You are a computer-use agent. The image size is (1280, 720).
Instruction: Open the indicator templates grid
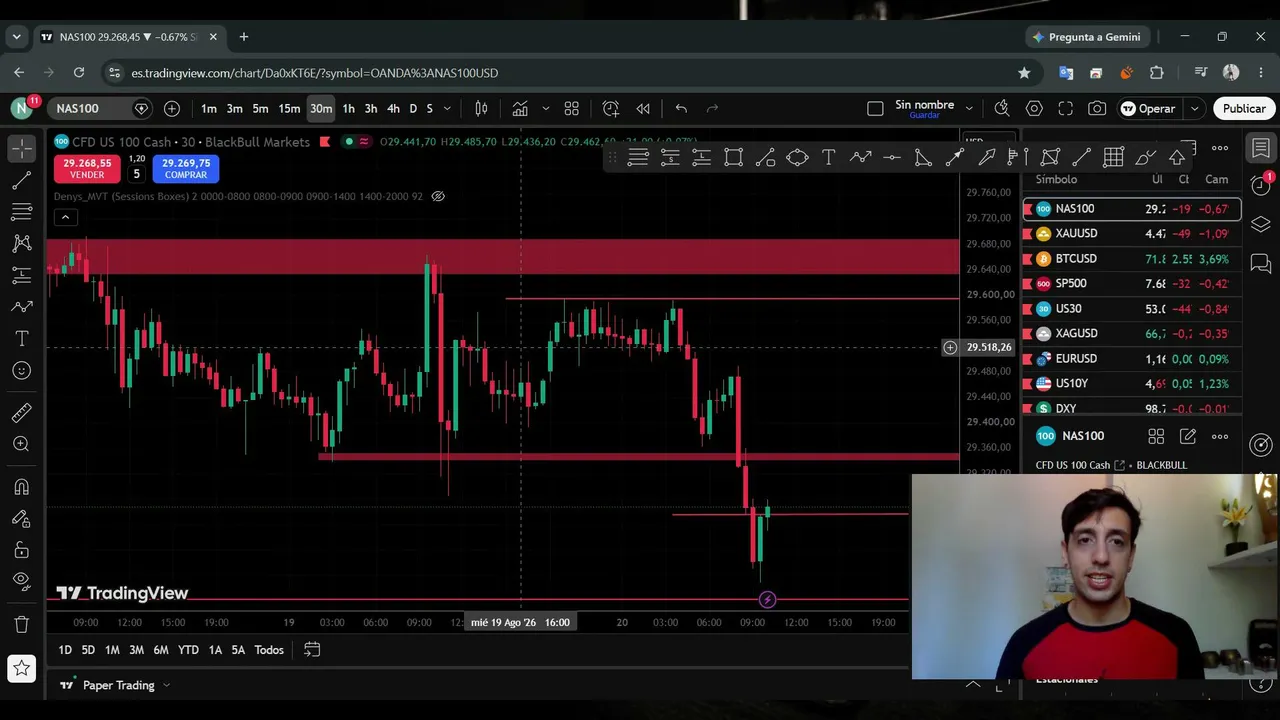coord(572,108)
